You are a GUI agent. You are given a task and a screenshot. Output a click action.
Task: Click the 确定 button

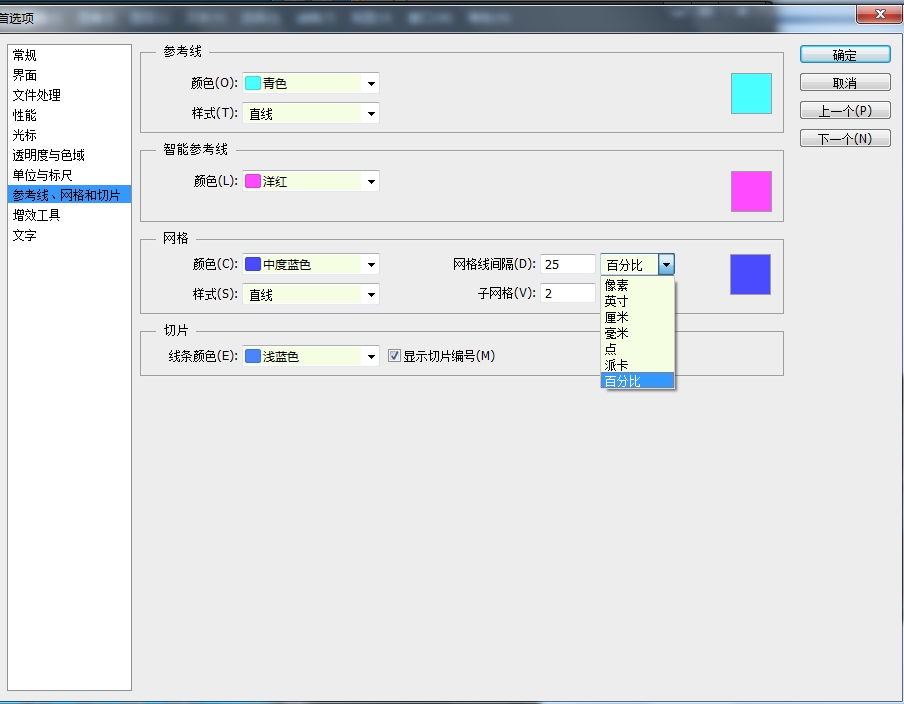coord(845,55)
